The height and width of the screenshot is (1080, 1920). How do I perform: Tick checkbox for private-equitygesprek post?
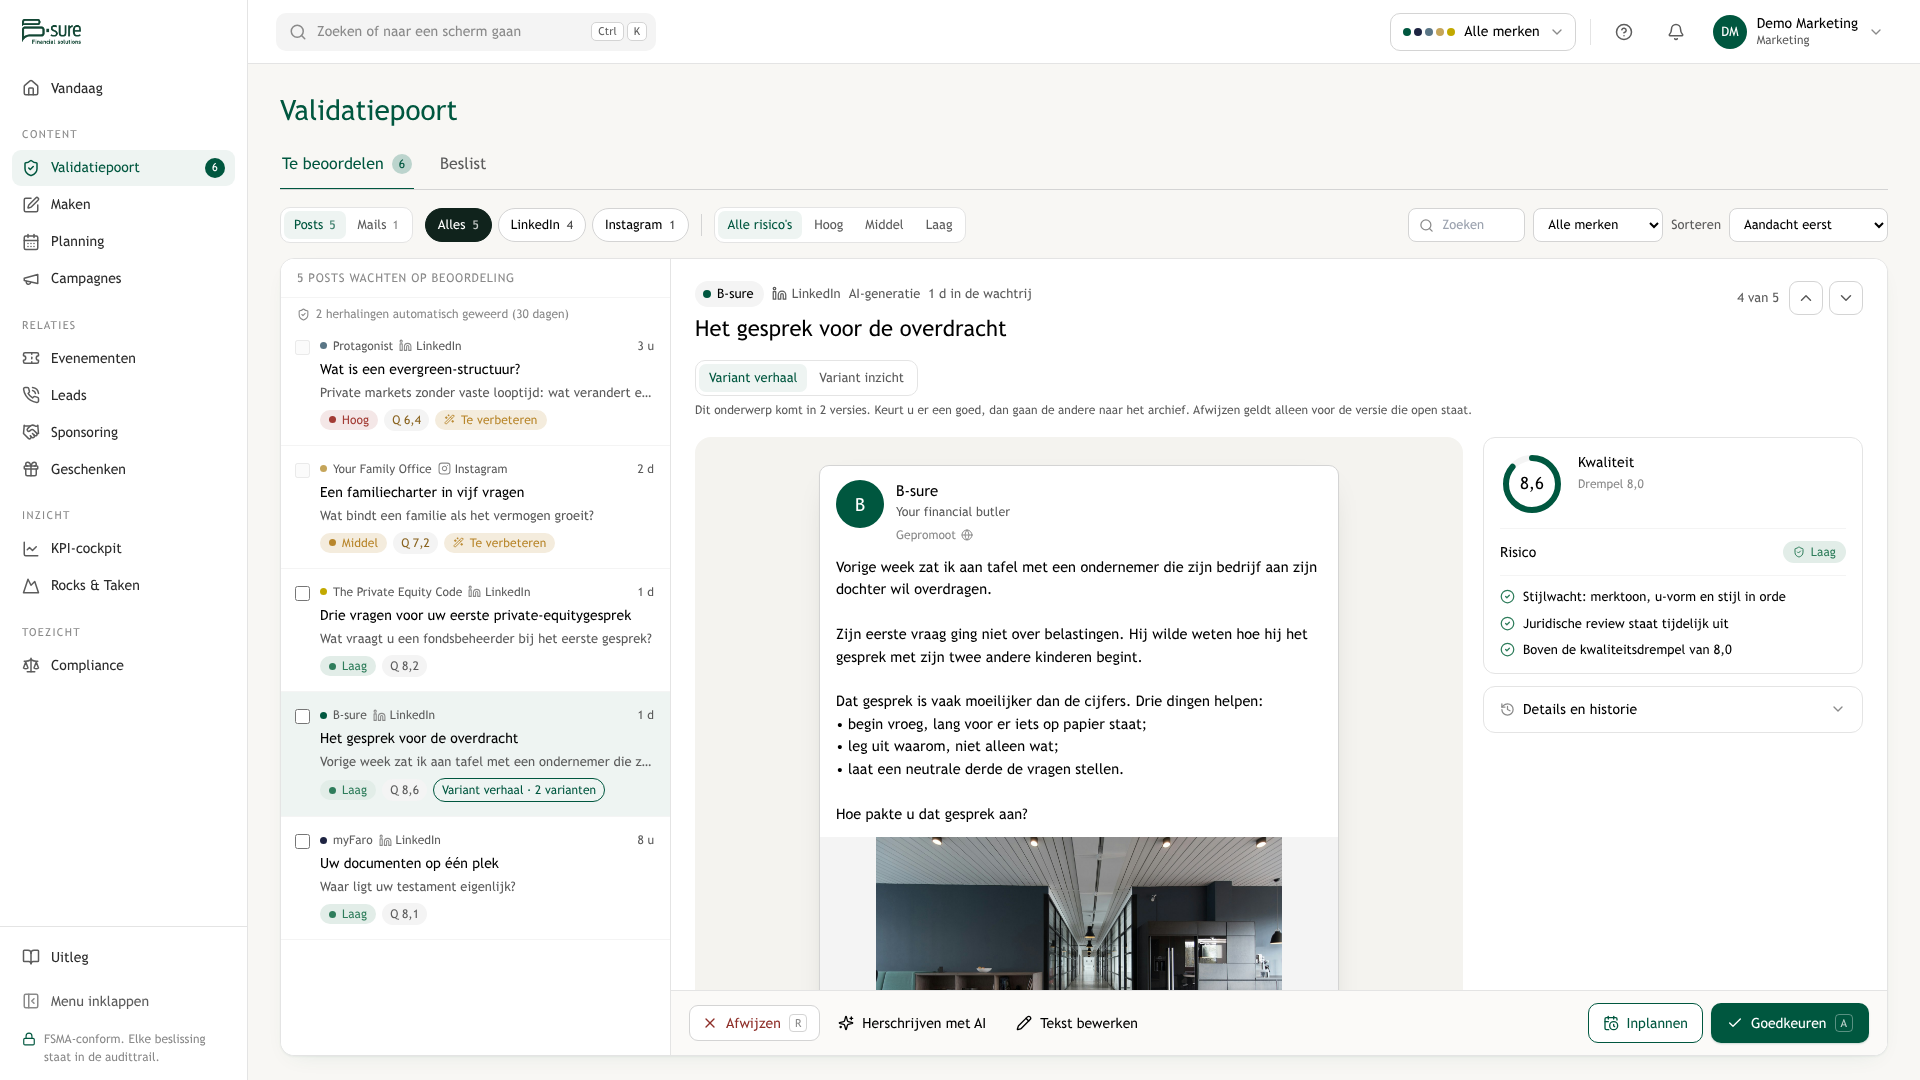click(302, 593)
